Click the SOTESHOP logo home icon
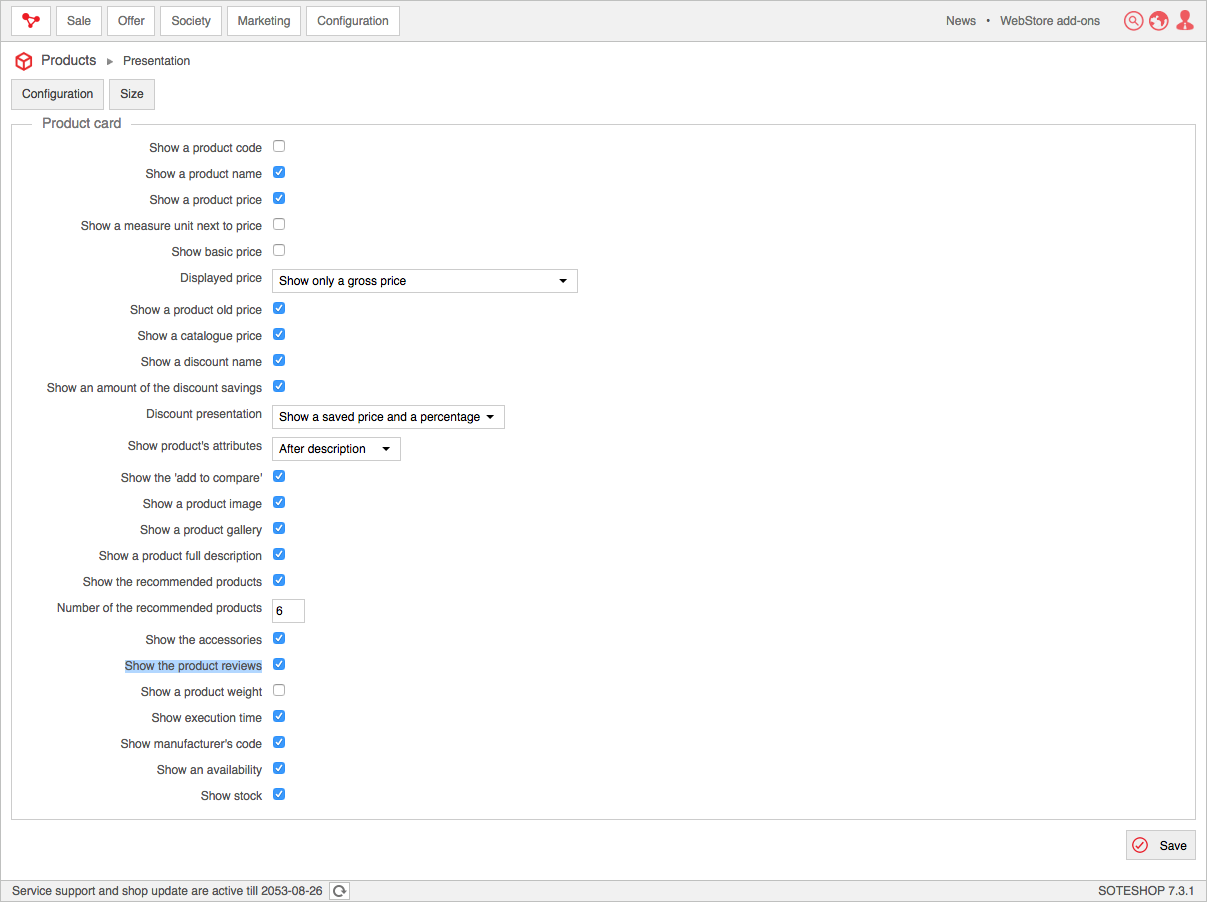Viewport: 1207px width, 902px height. click(31, 21)
